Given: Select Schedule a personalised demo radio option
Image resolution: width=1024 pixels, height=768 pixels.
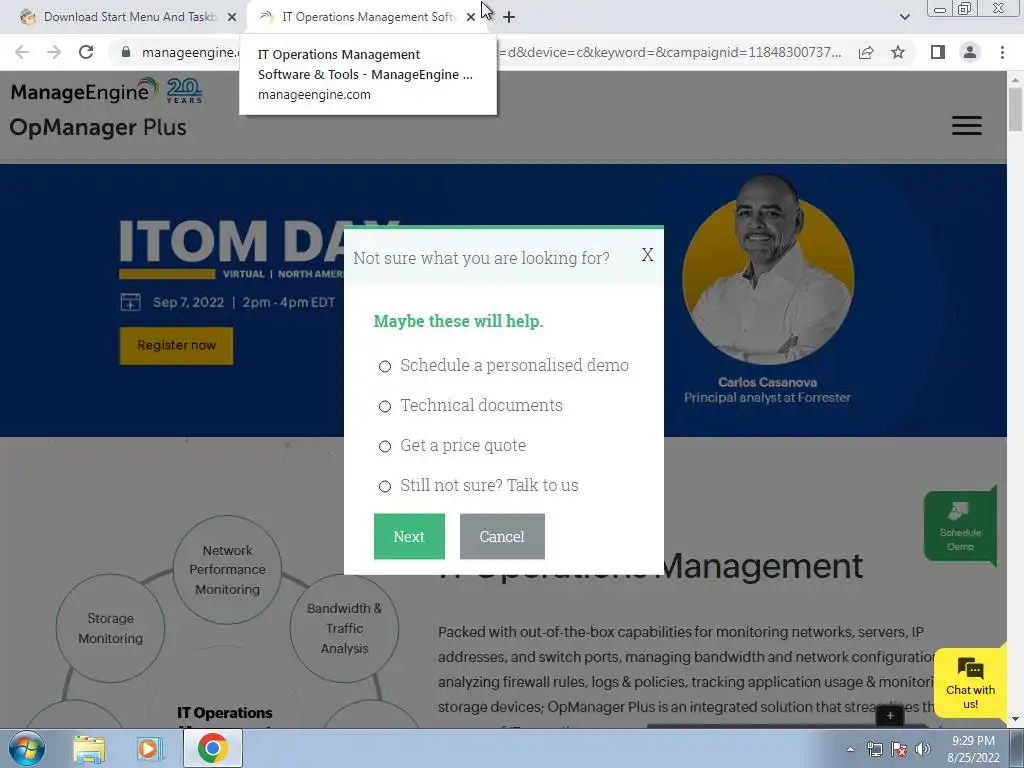Looking at the screenshot, I should click(385, 366).
